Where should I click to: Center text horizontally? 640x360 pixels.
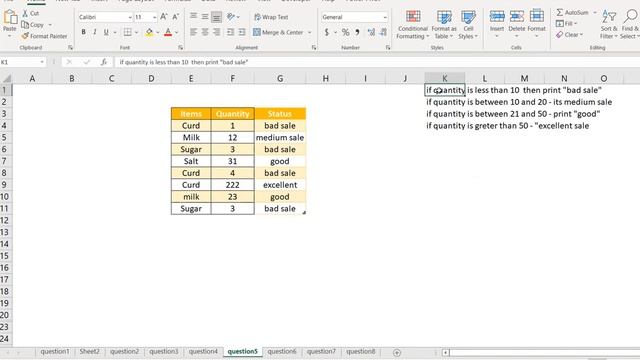coord(205,32)
